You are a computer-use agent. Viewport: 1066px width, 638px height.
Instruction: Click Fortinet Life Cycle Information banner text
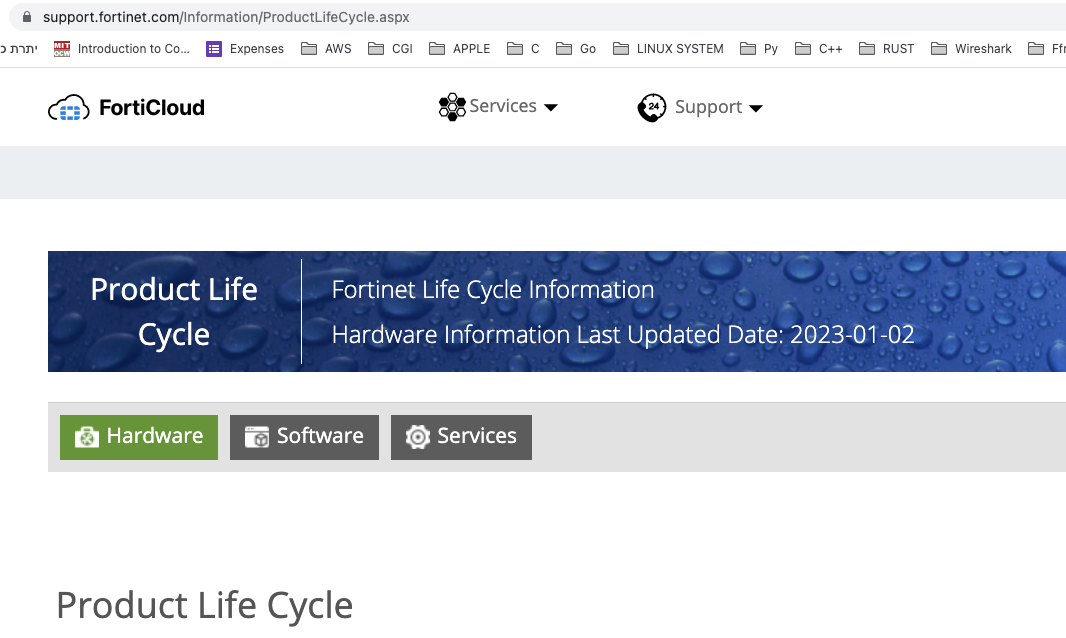(493, 290)
